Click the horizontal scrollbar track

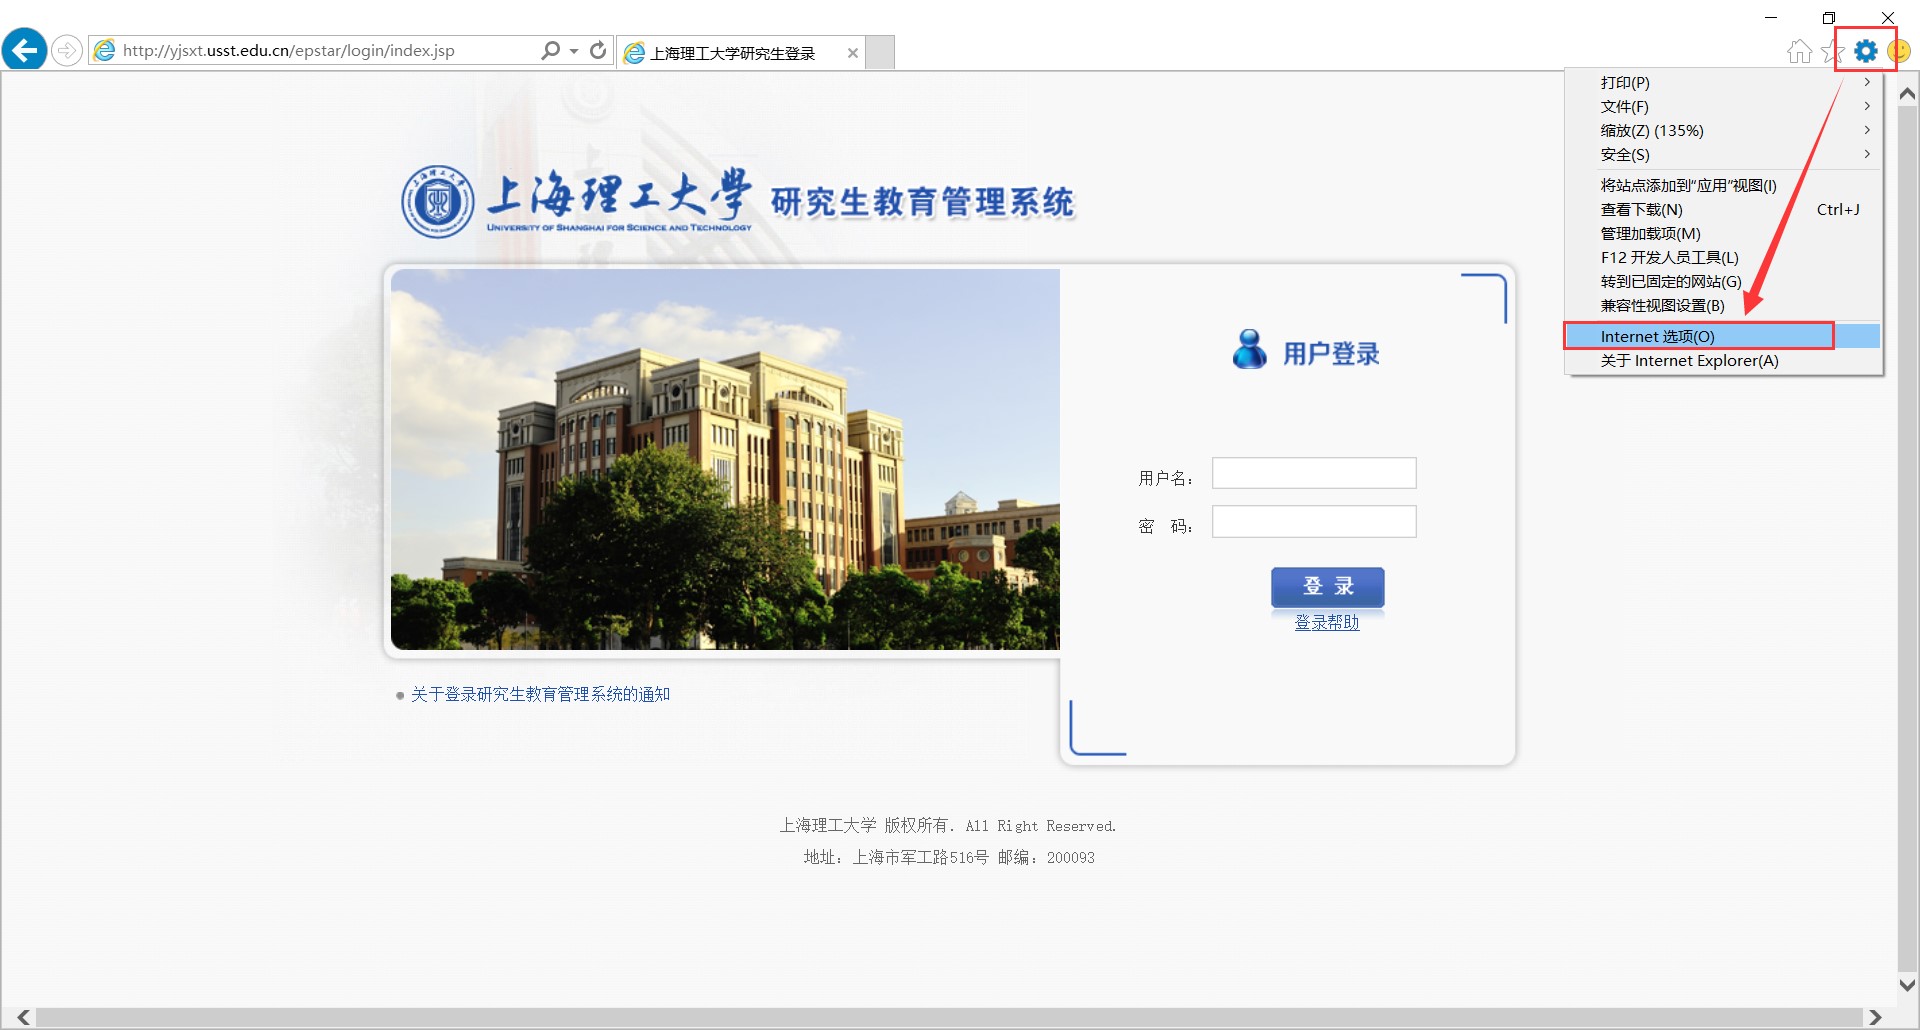tap(949, 1017)
